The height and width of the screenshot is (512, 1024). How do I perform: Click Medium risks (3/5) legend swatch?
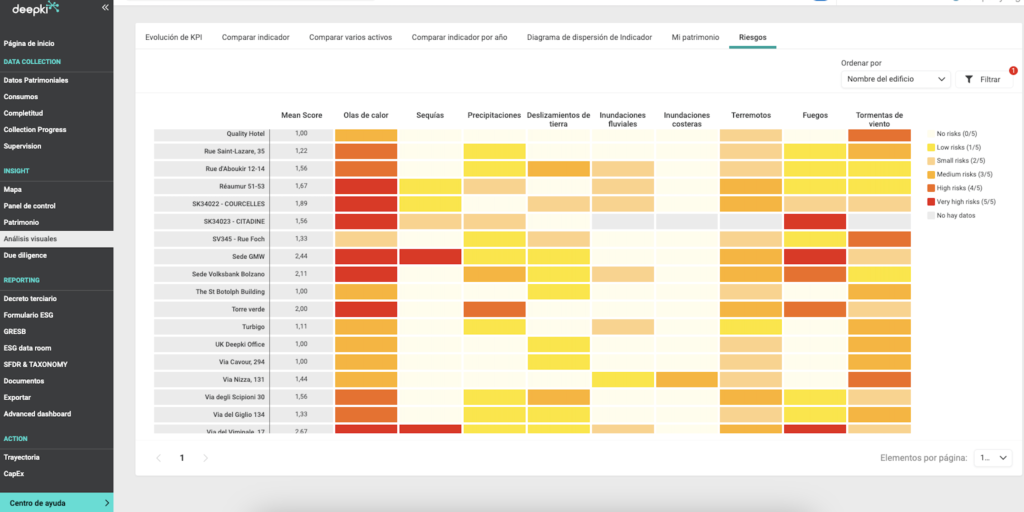(930, 174)
